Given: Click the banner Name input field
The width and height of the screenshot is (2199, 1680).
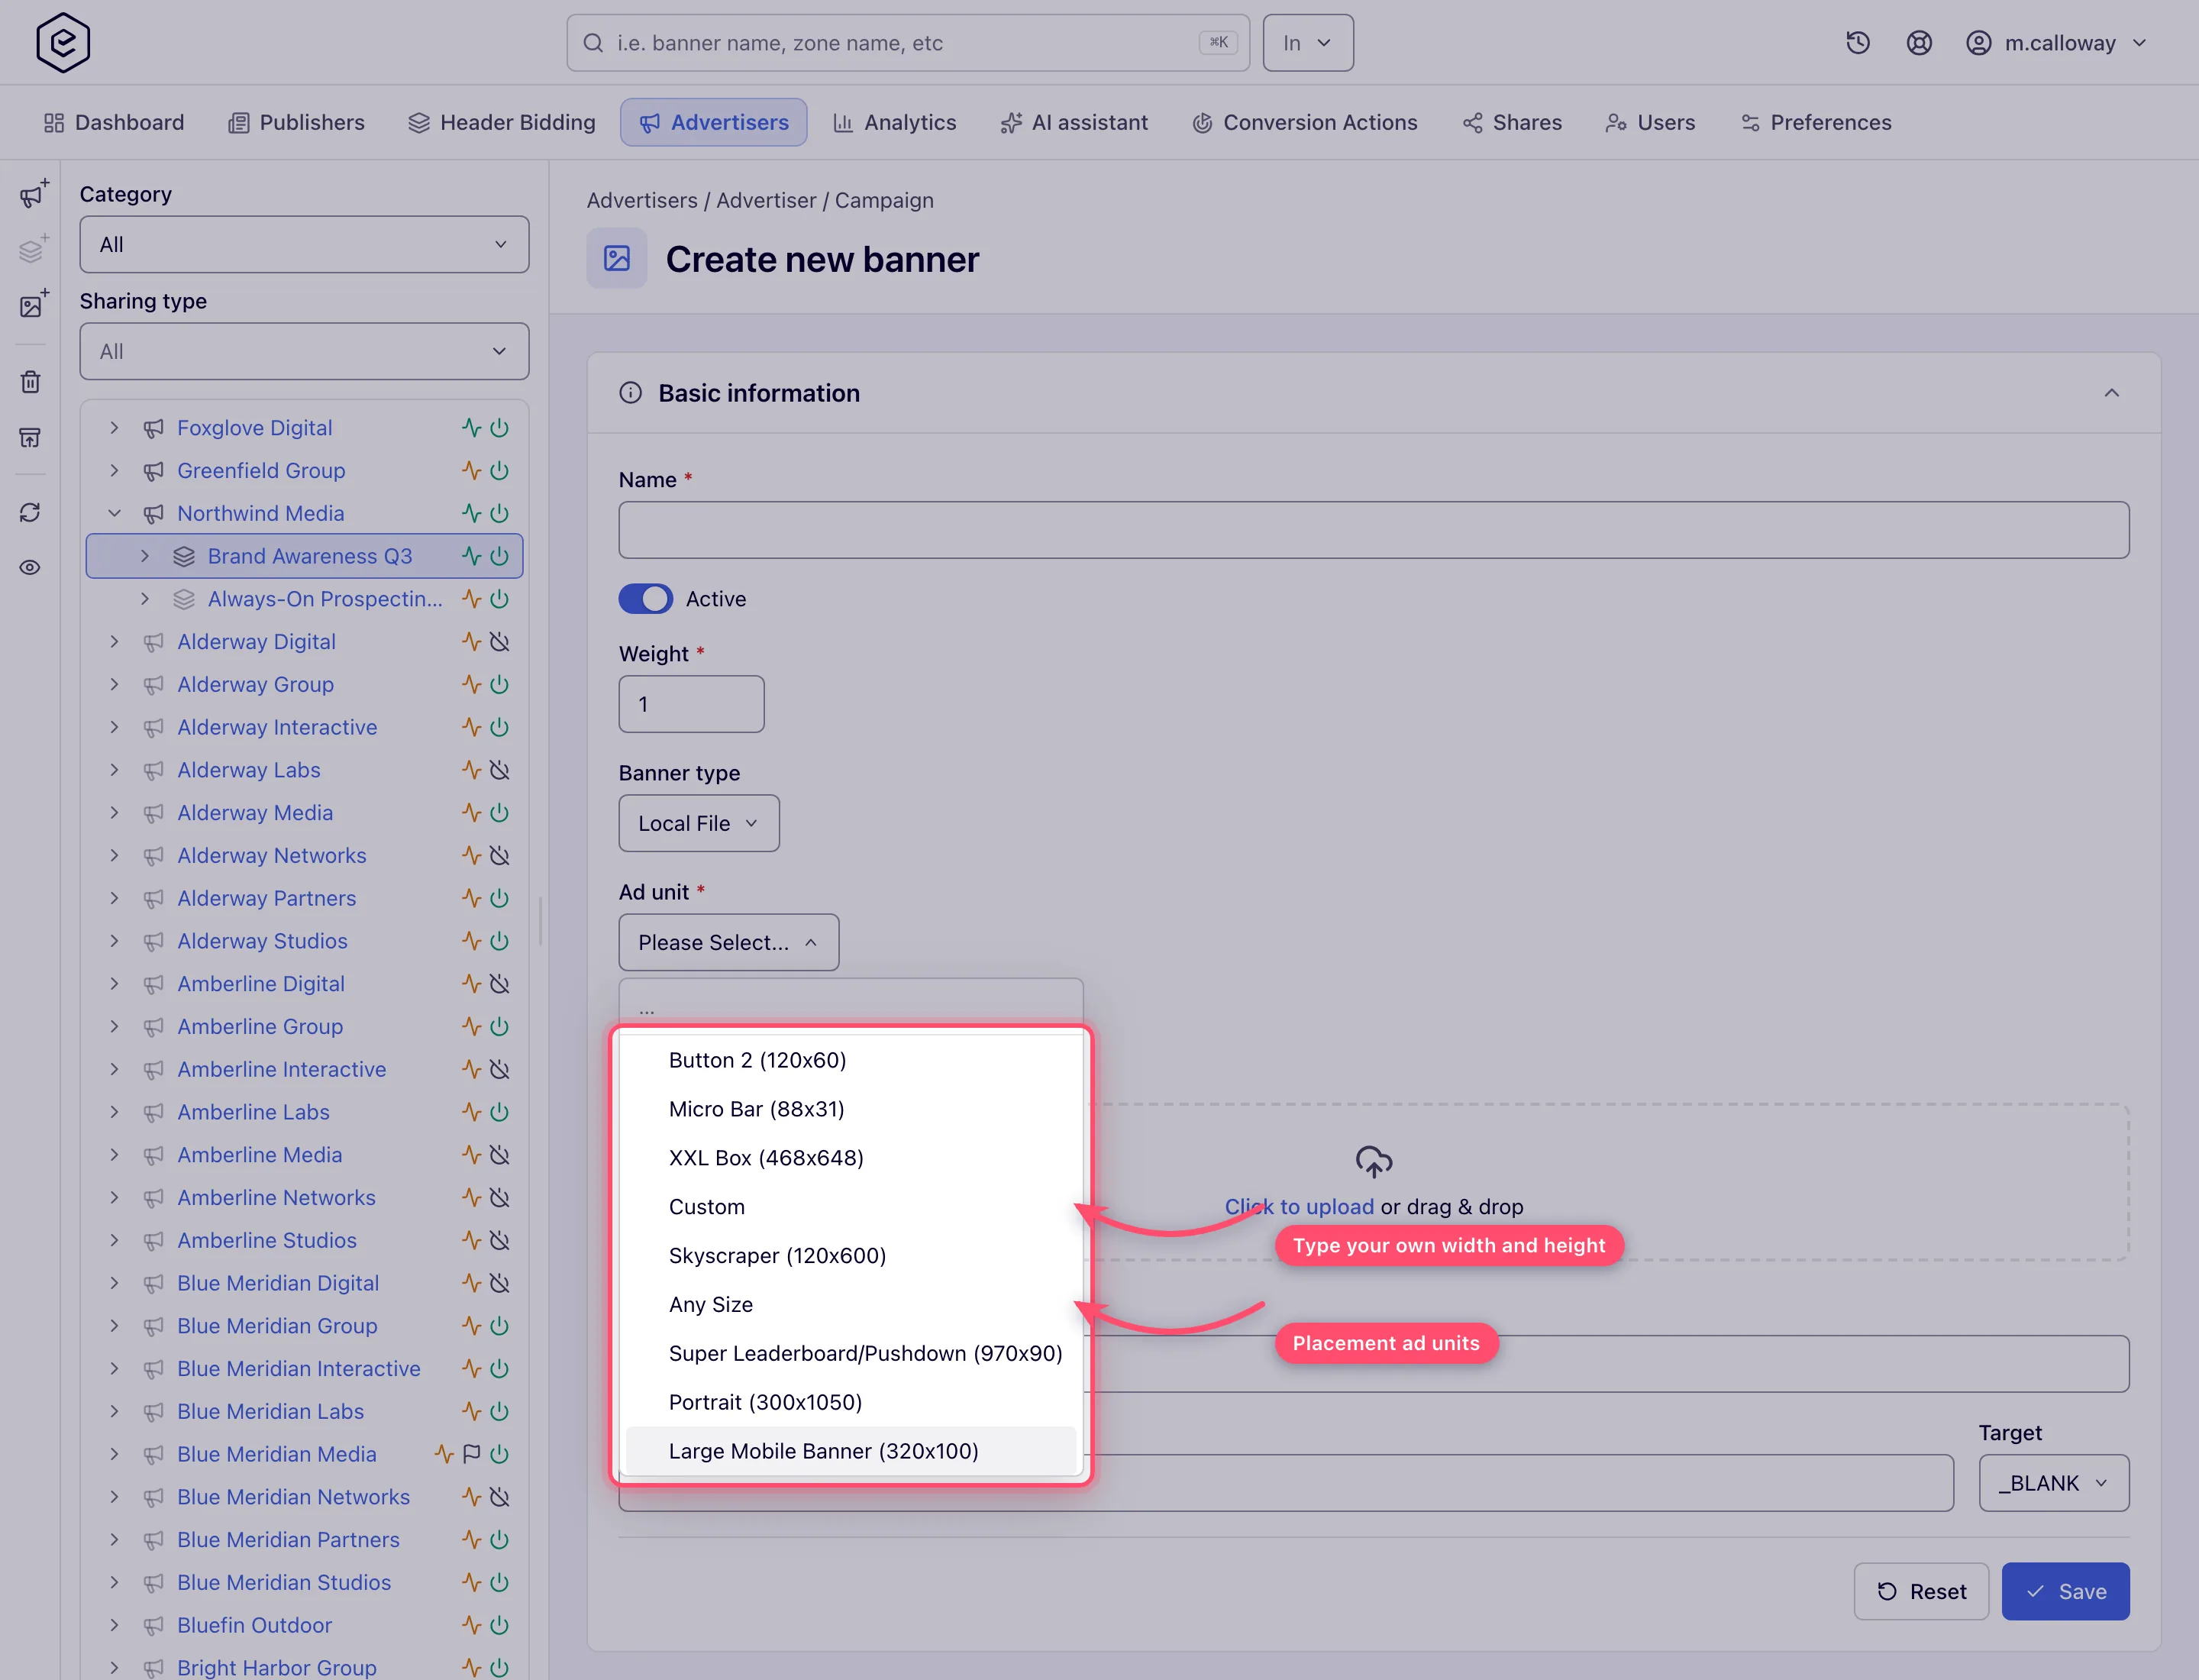Looking at the screenshot, I should (x=1374, y=530).
